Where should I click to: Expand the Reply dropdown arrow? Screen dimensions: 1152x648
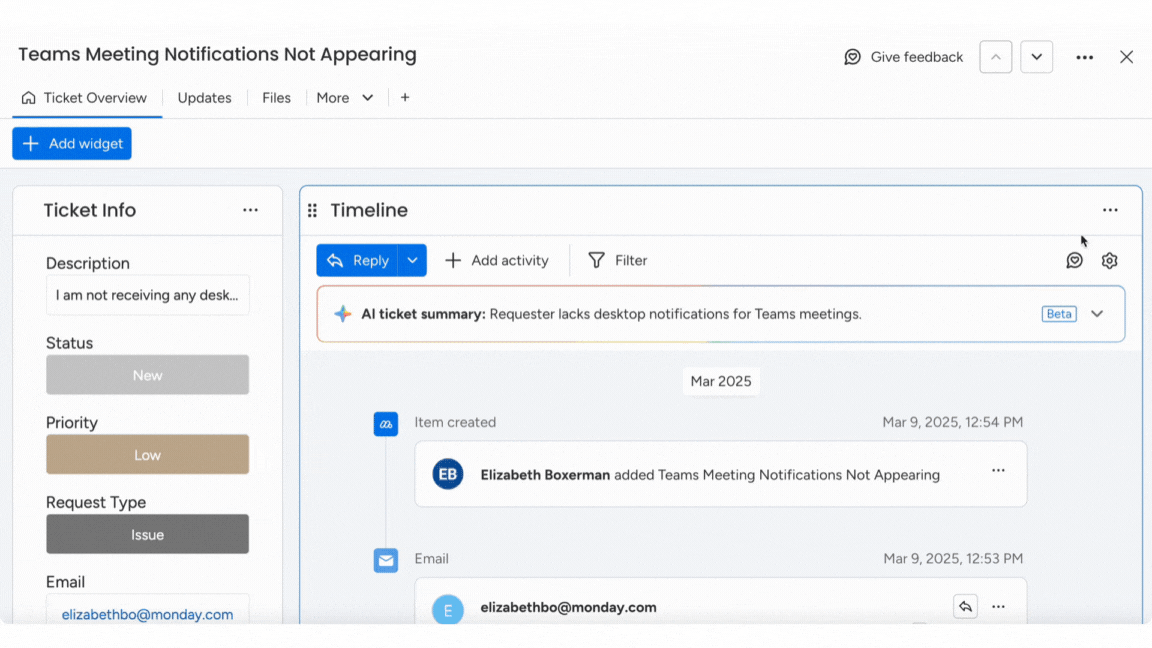coord(412,260)
